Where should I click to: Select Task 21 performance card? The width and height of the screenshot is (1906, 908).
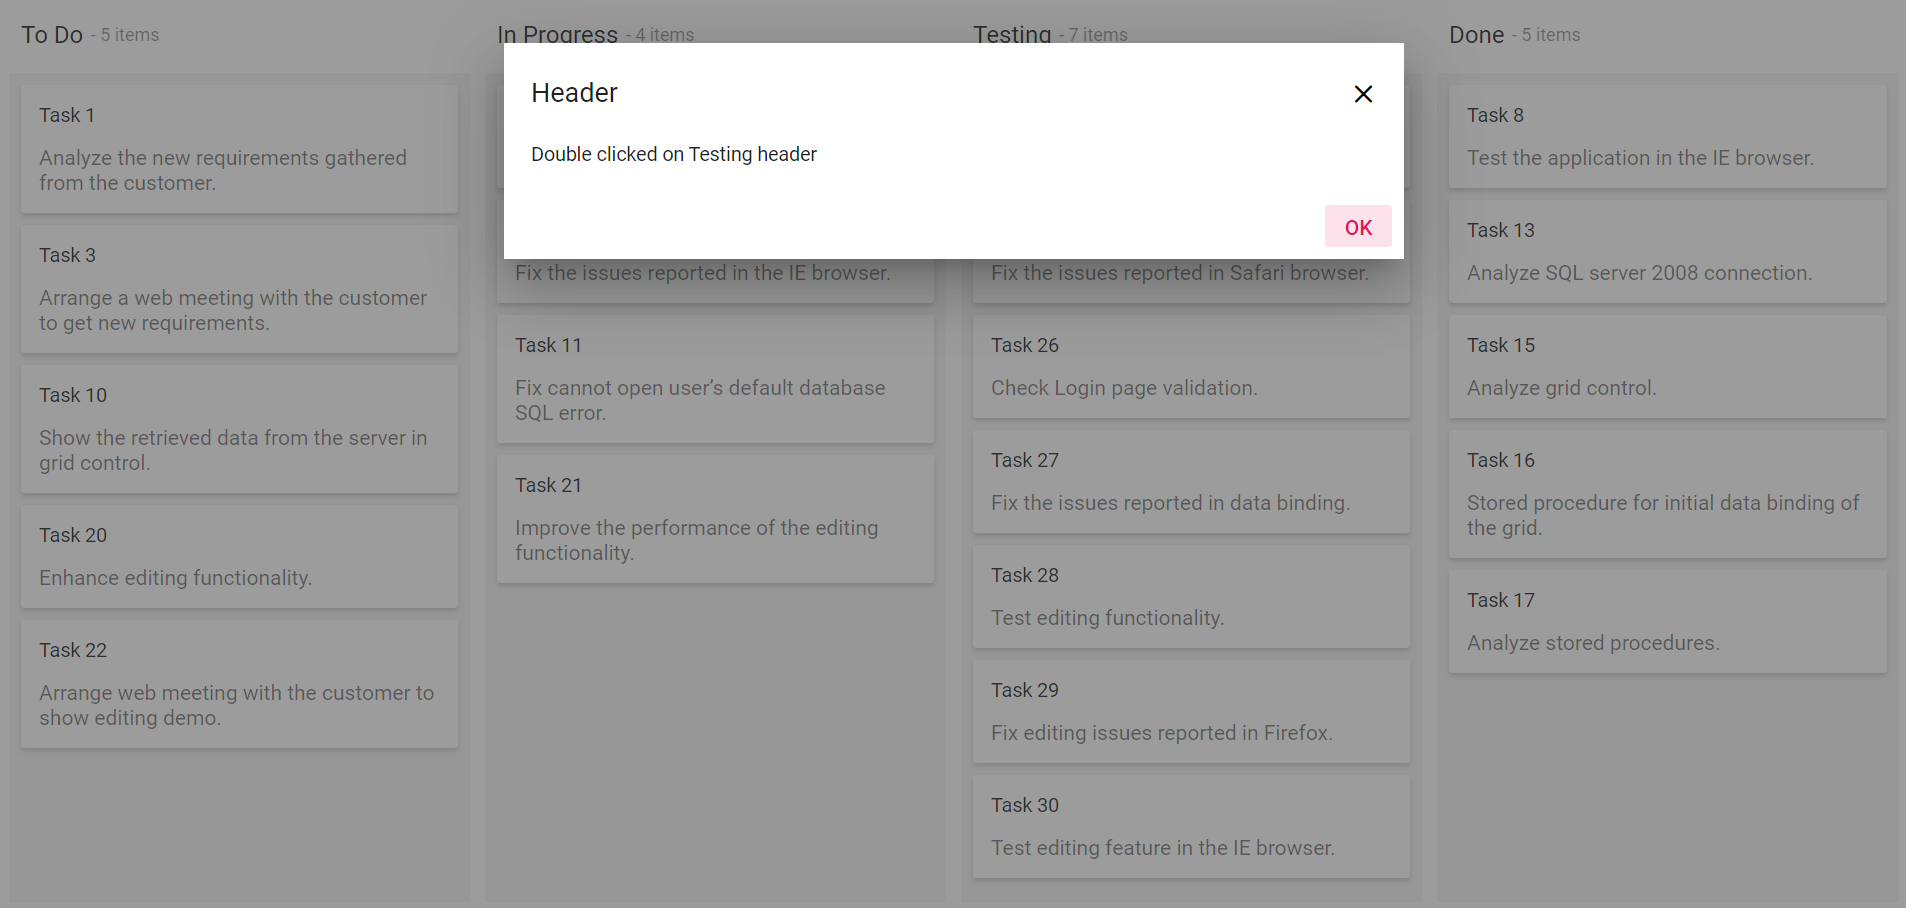click(x=716, y=519)
